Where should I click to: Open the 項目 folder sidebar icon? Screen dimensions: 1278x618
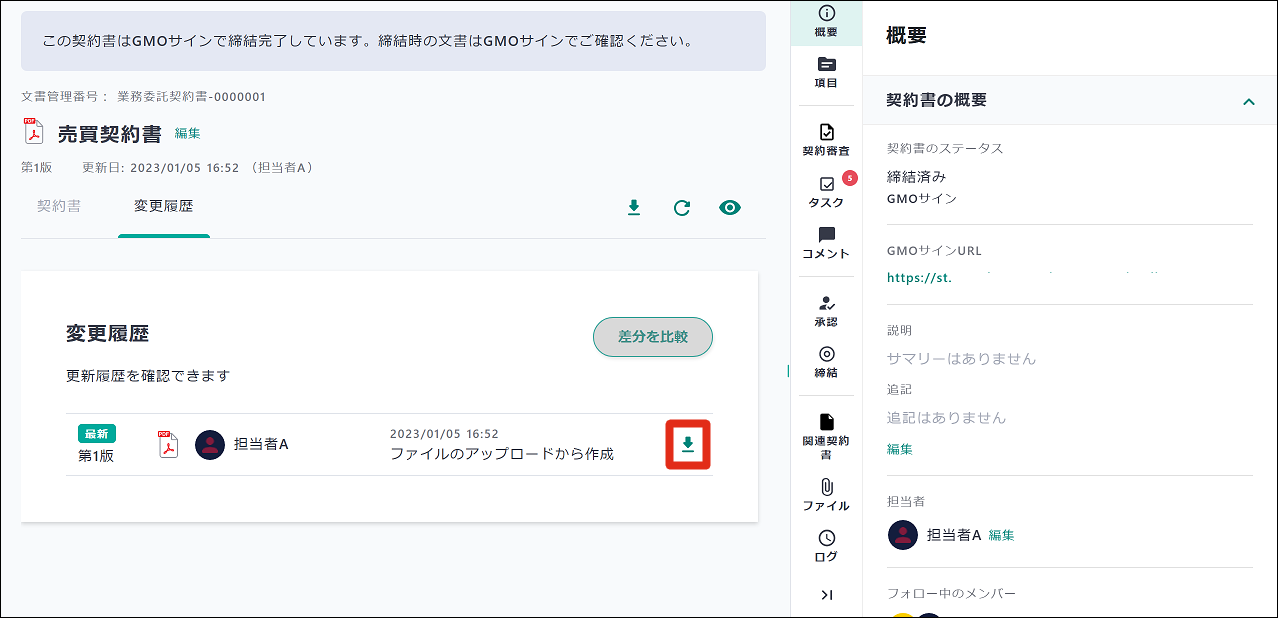(826, 72)
